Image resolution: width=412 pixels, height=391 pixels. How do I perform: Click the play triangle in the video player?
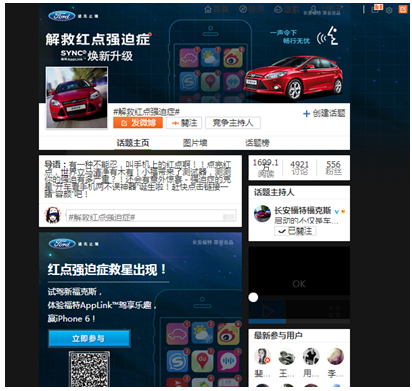pos(268,312)
